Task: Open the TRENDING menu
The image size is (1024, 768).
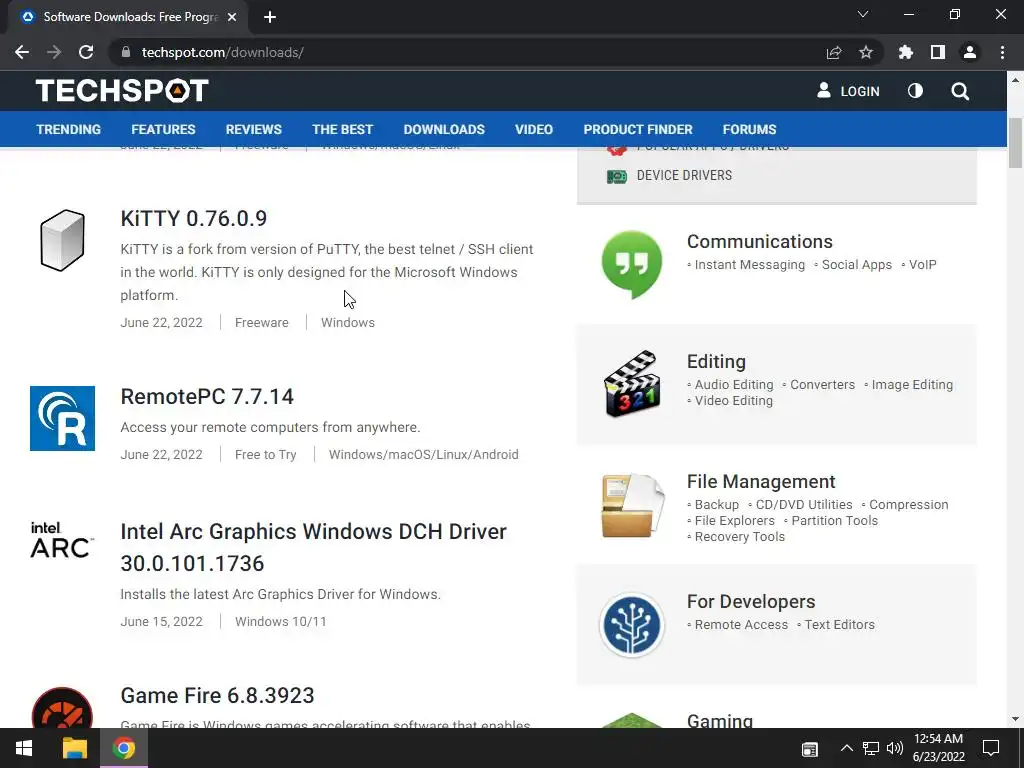Action: point(69,129)
